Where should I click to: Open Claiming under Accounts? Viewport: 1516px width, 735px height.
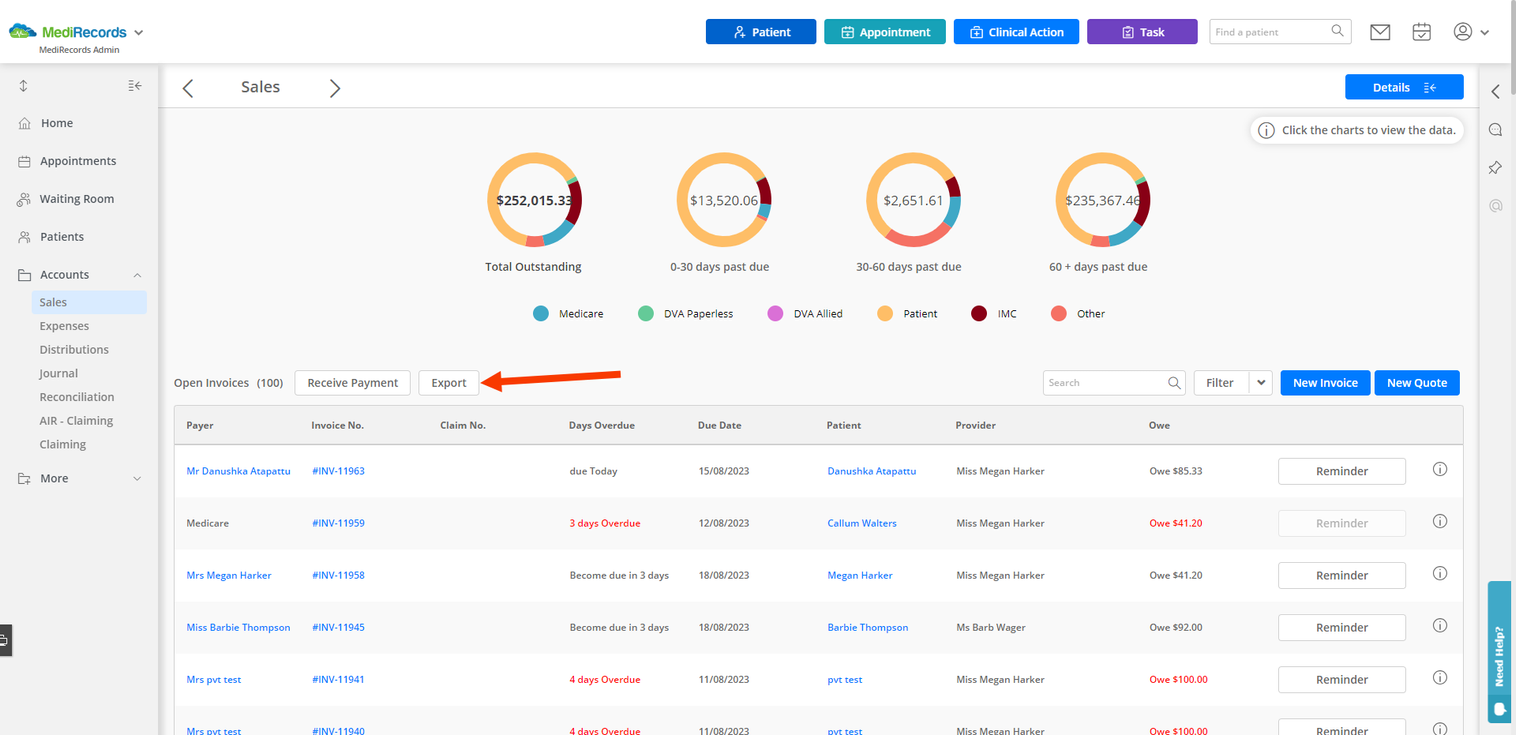tap(63, 444)
